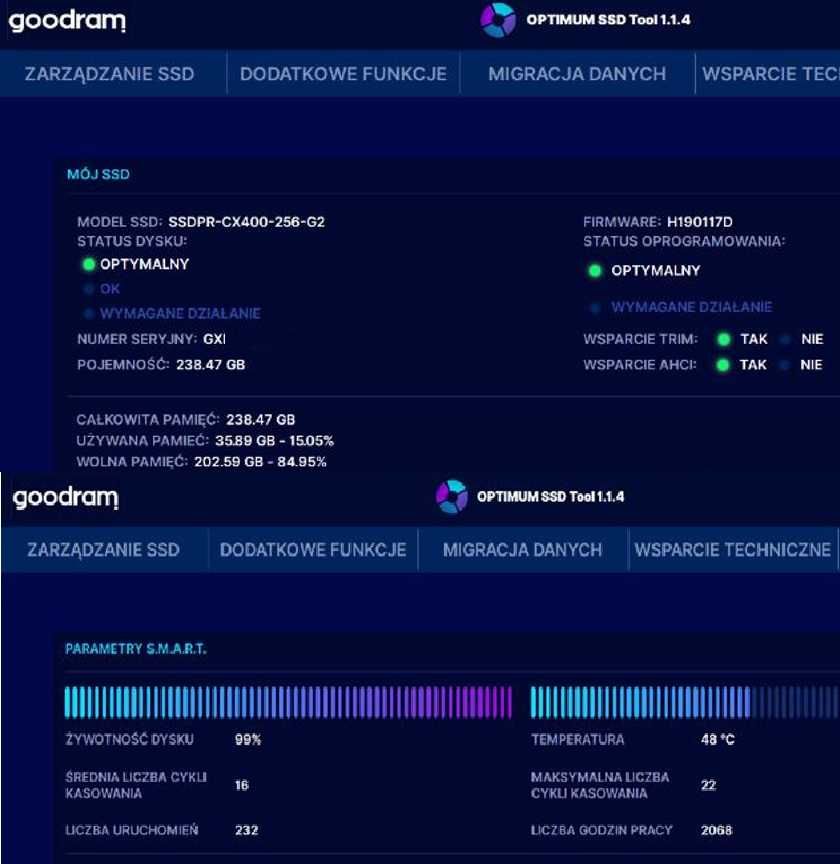The width and height of the screenshot is (840, 864).
Task: Click the Mój SSD section heading
Action: 98,175
